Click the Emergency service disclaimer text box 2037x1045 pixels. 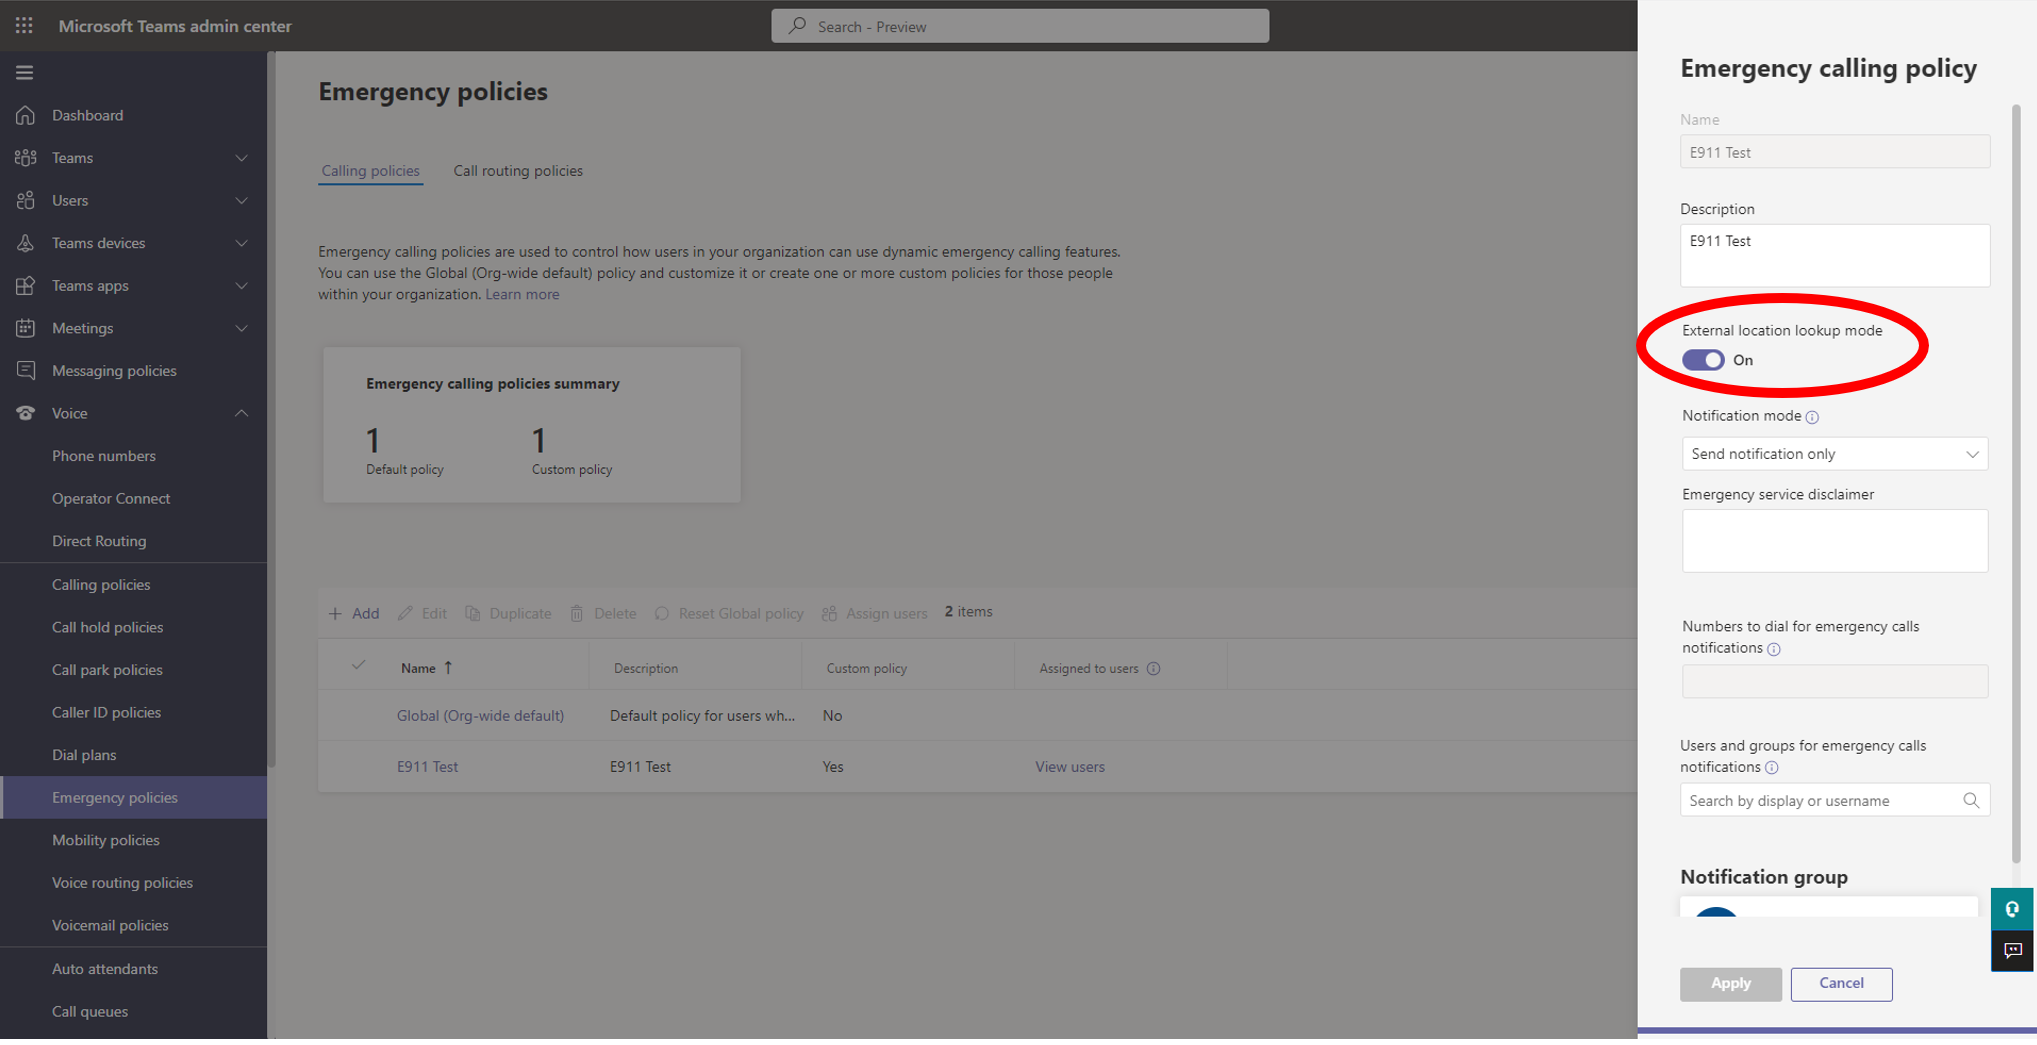click(x=1834, y=541)
